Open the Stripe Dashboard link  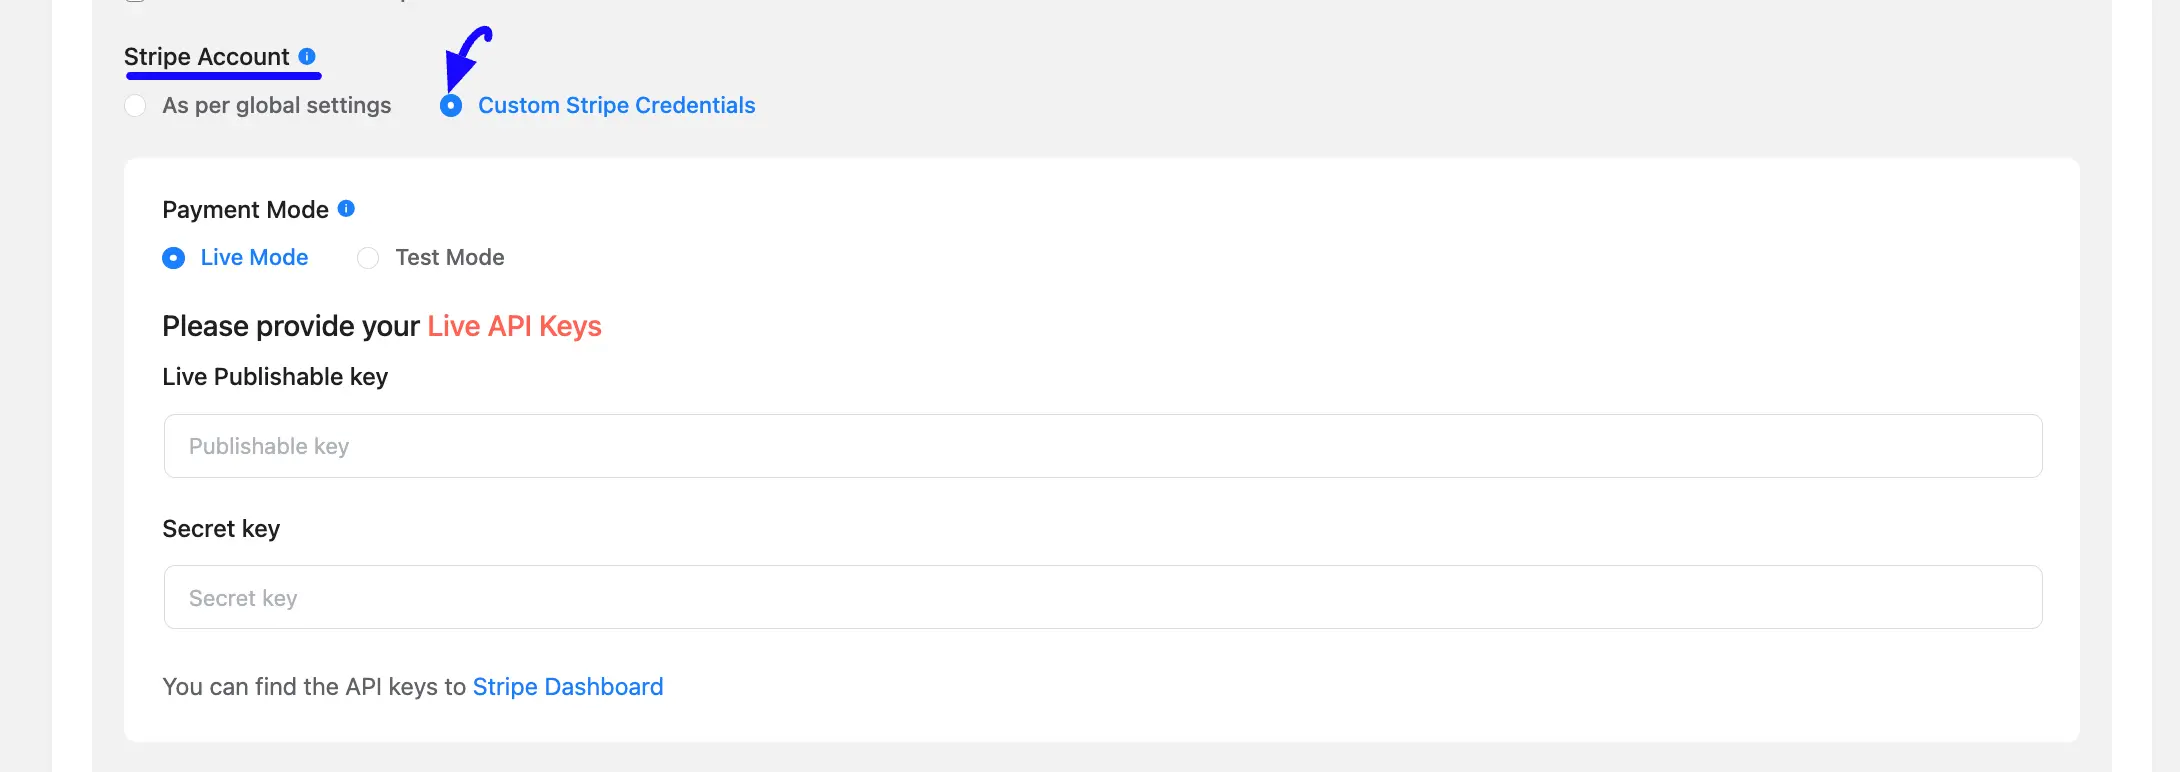pyautogui.click(x=568, y=687)
